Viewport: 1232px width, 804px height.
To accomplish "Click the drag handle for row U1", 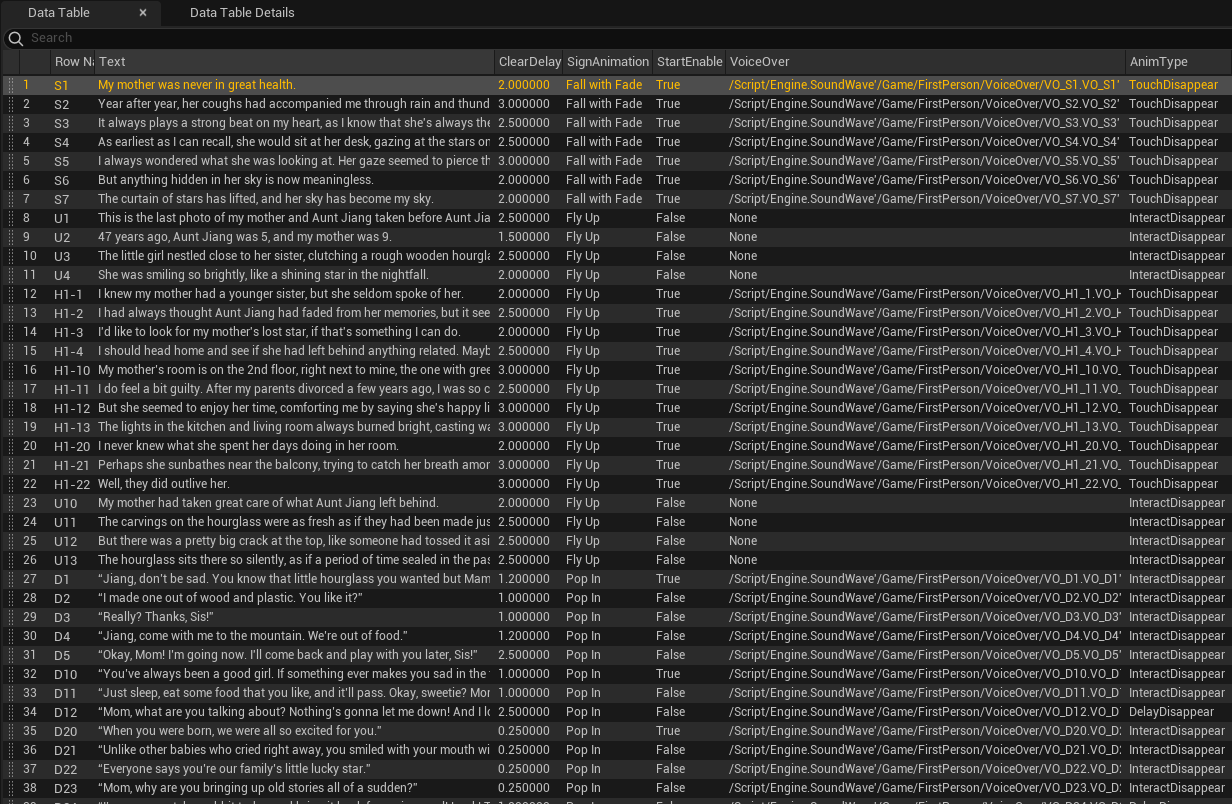I will 11,218.
